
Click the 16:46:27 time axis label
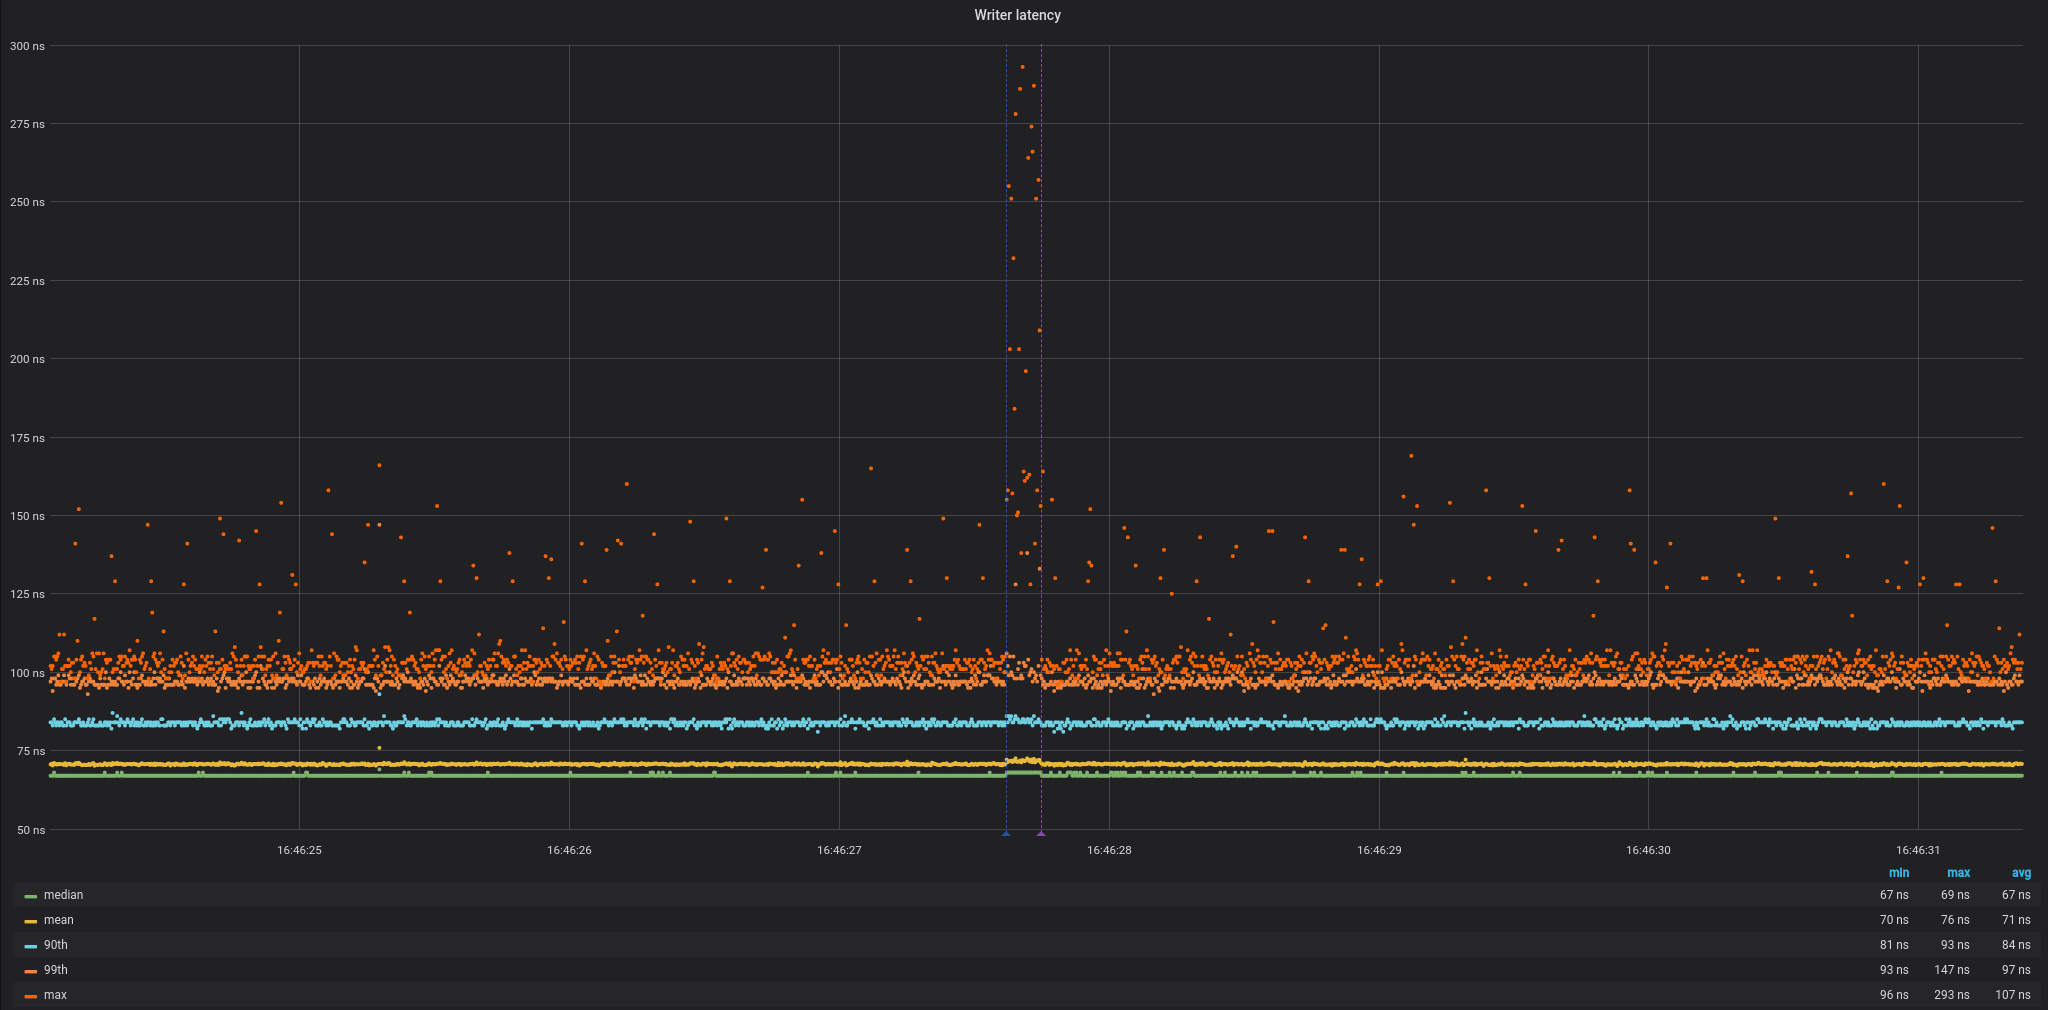[x=839, y=850]
